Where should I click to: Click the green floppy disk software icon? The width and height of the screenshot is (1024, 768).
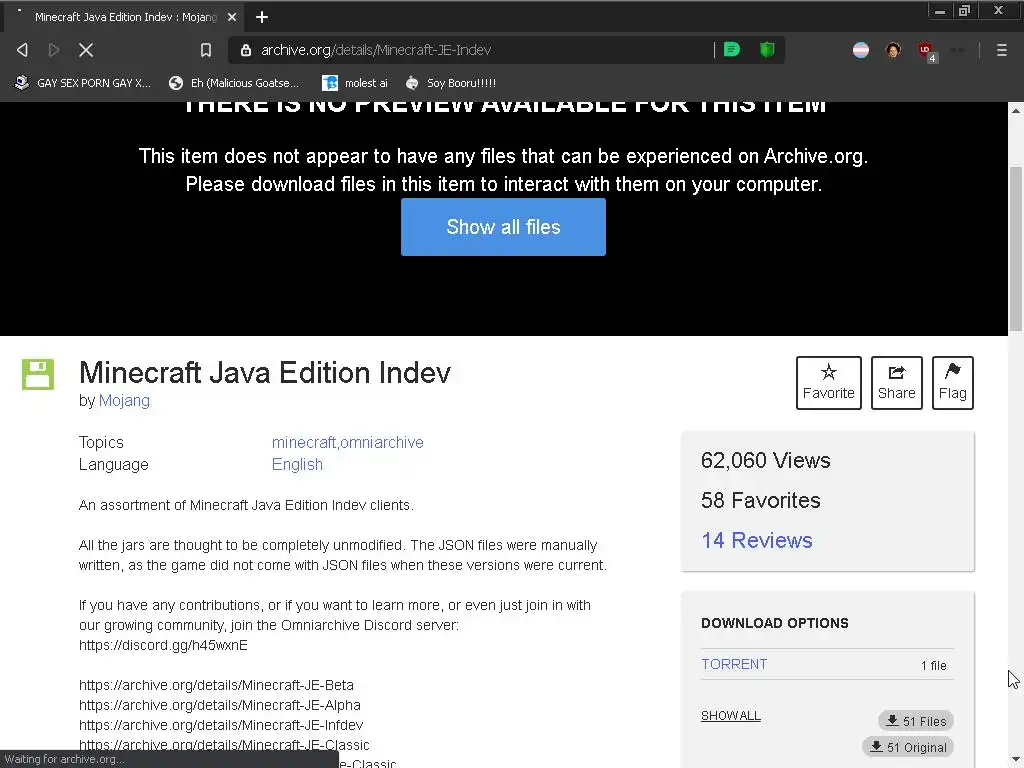click(38, 374)
